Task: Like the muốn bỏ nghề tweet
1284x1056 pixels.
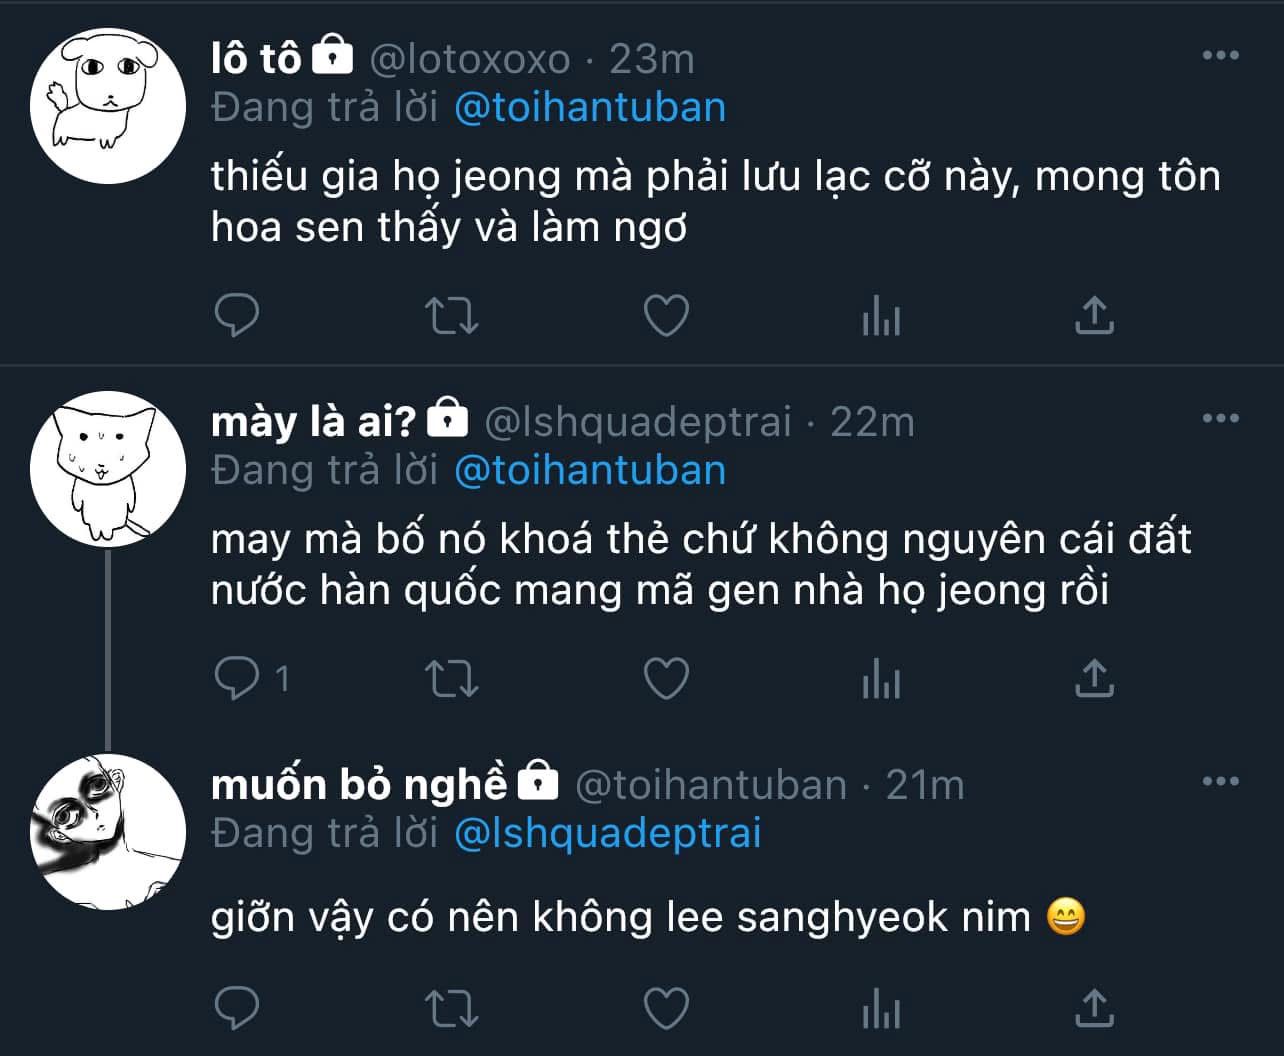Action: [665, 1008]
